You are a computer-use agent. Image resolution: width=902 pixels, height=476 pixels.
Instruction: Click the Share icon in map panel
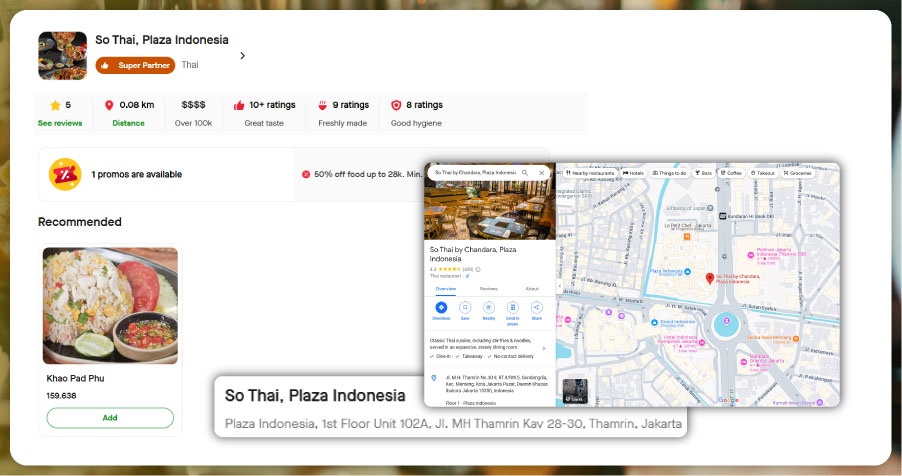(537, 308)
